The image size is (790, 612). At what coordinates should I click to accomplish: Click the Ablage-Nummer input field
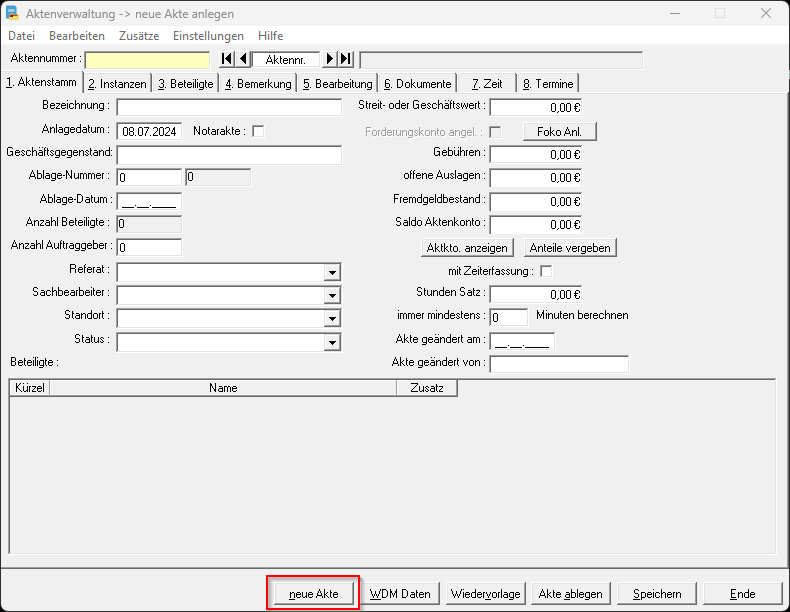149,177
